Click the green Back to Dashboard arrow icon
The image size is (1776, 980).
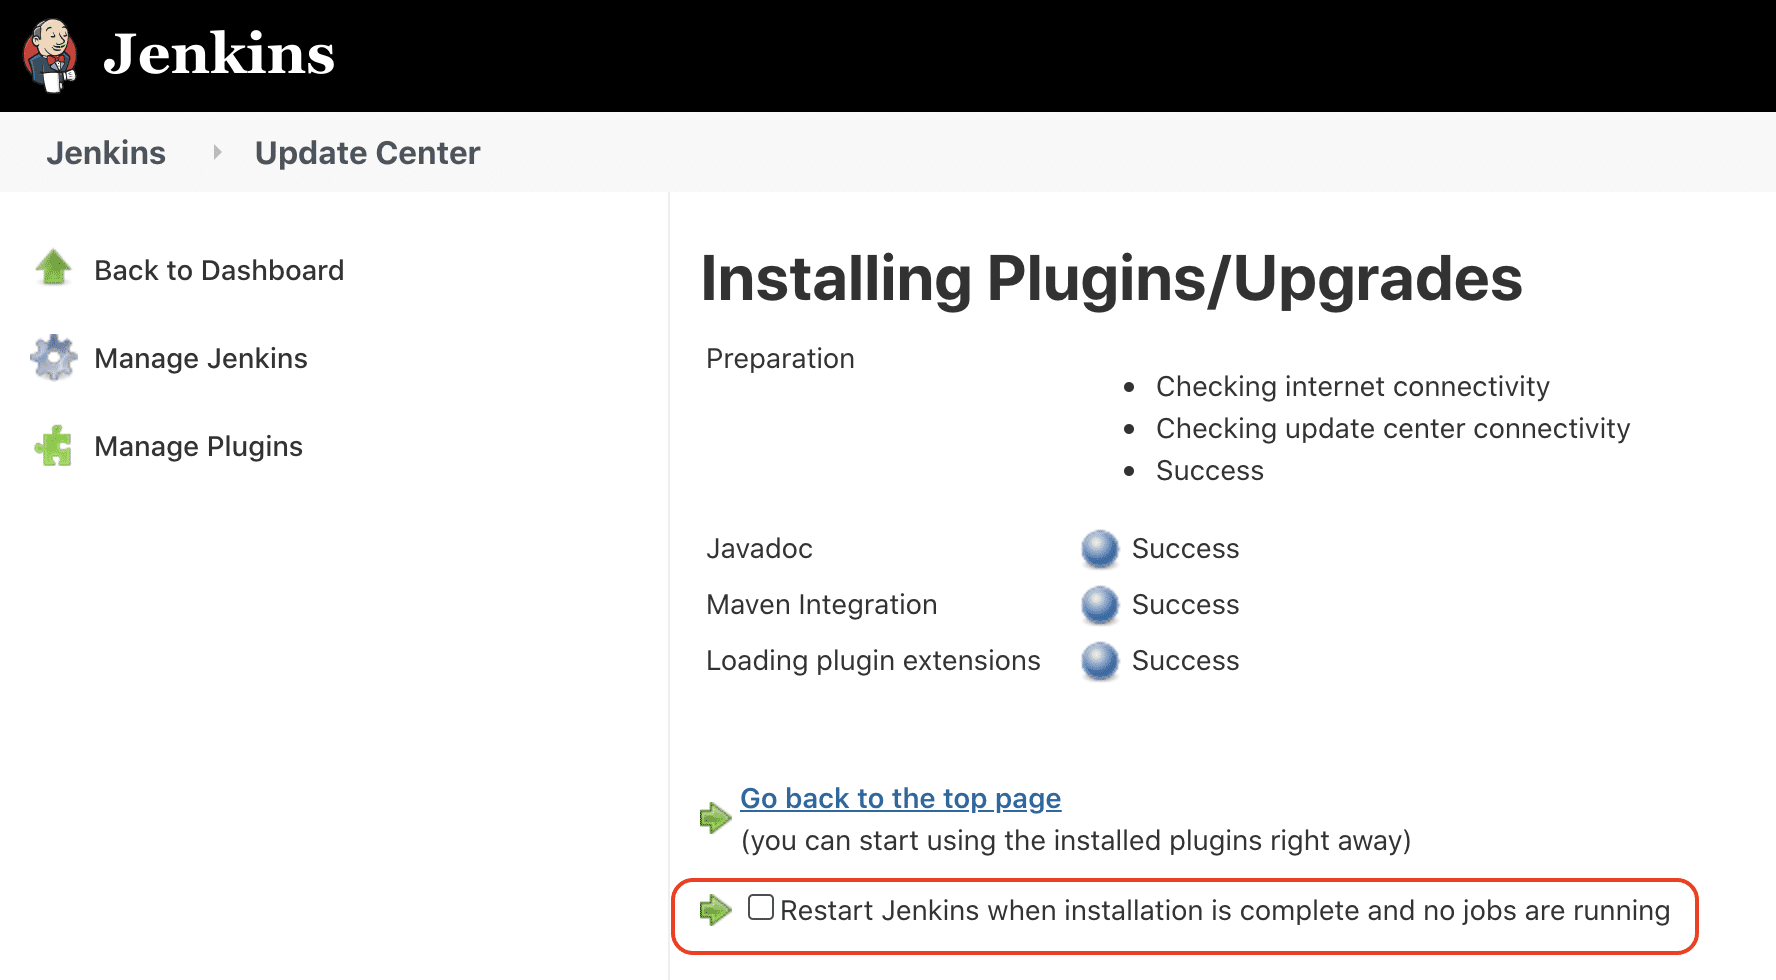[x=53, y=269]
